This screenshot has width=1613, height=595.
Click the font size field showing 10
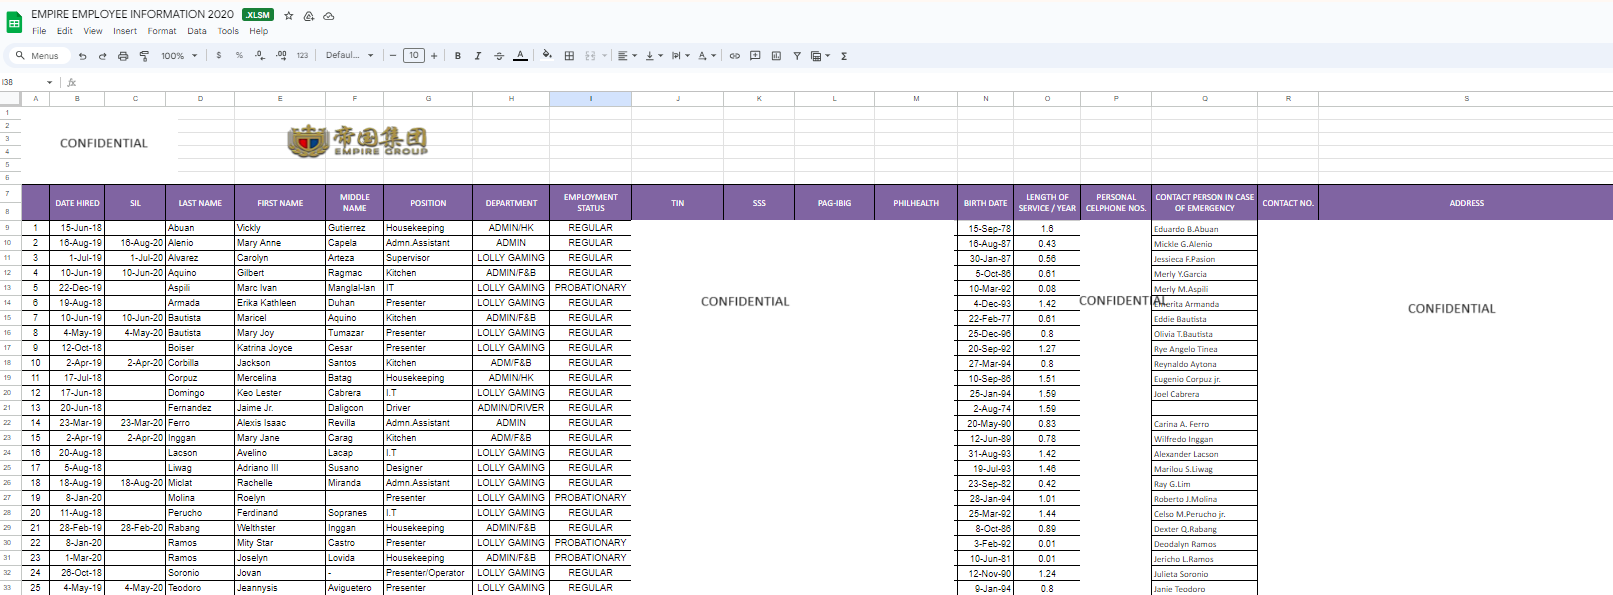[414, 56]
